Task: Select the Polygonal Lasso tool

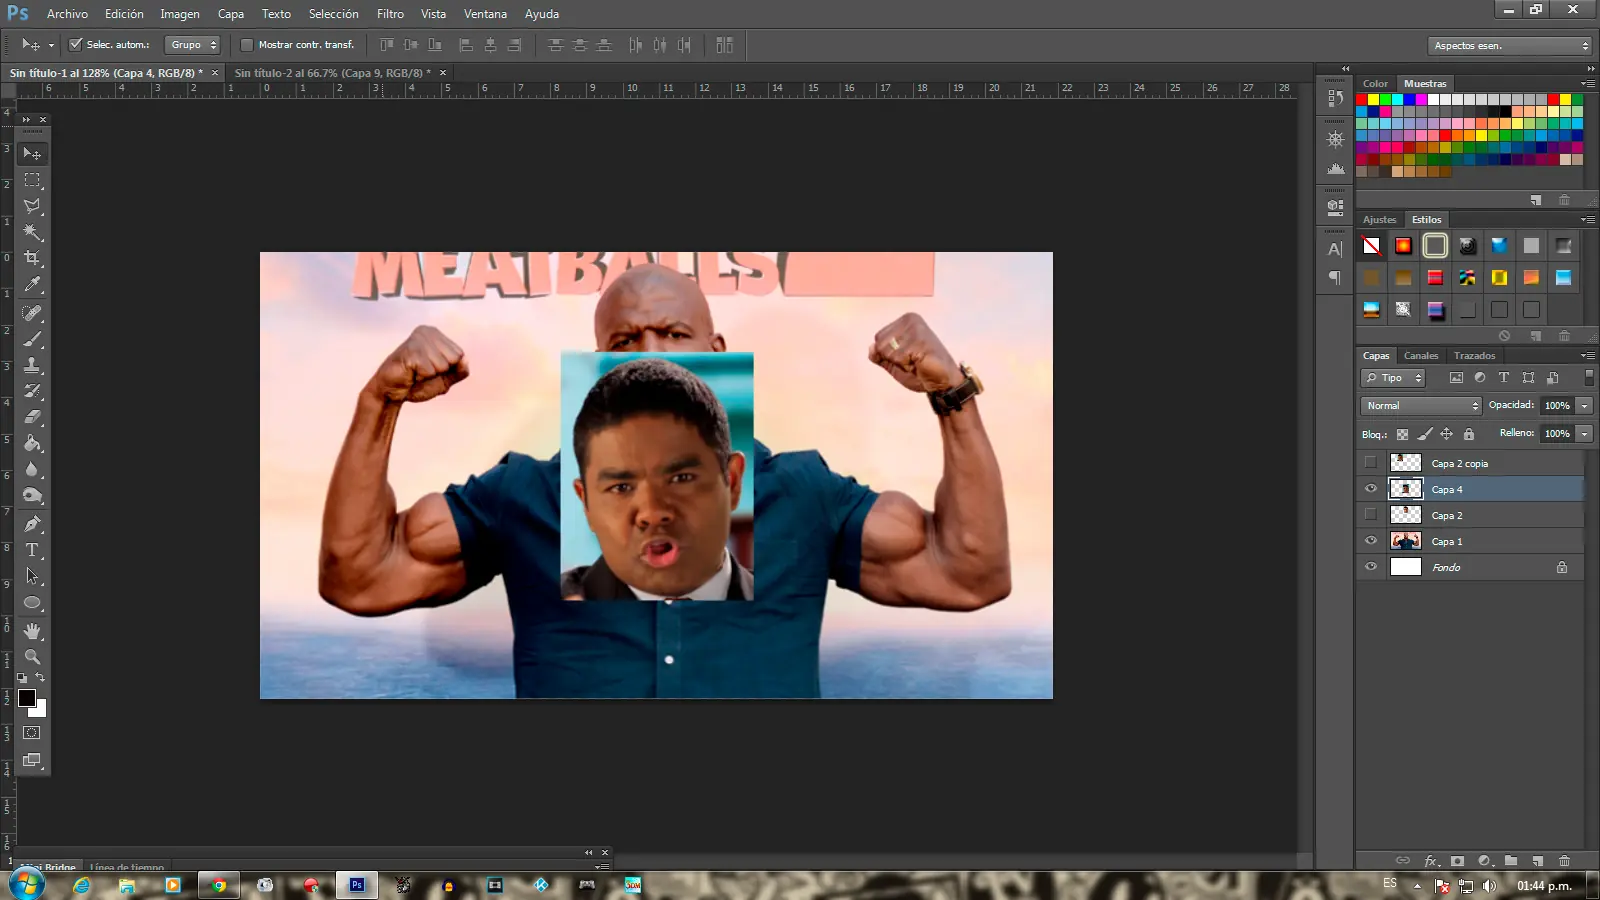Action: [x=32, y=206]
